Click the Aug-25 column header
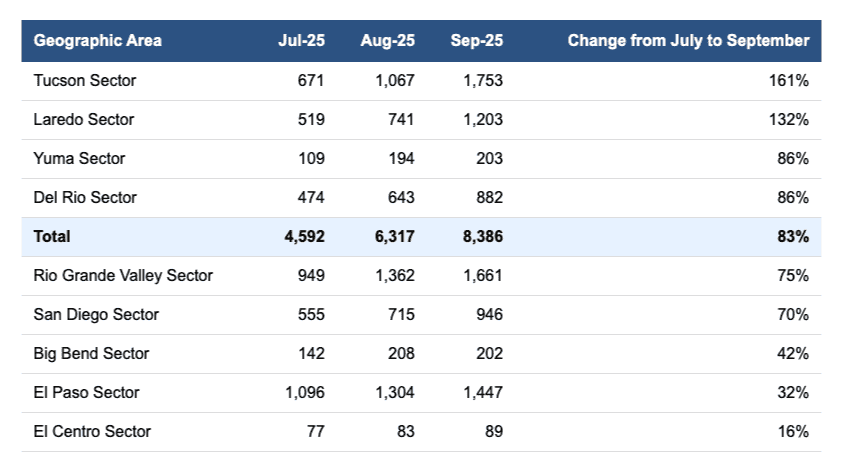Screen dimensions: 843x474 pos(387,41)
